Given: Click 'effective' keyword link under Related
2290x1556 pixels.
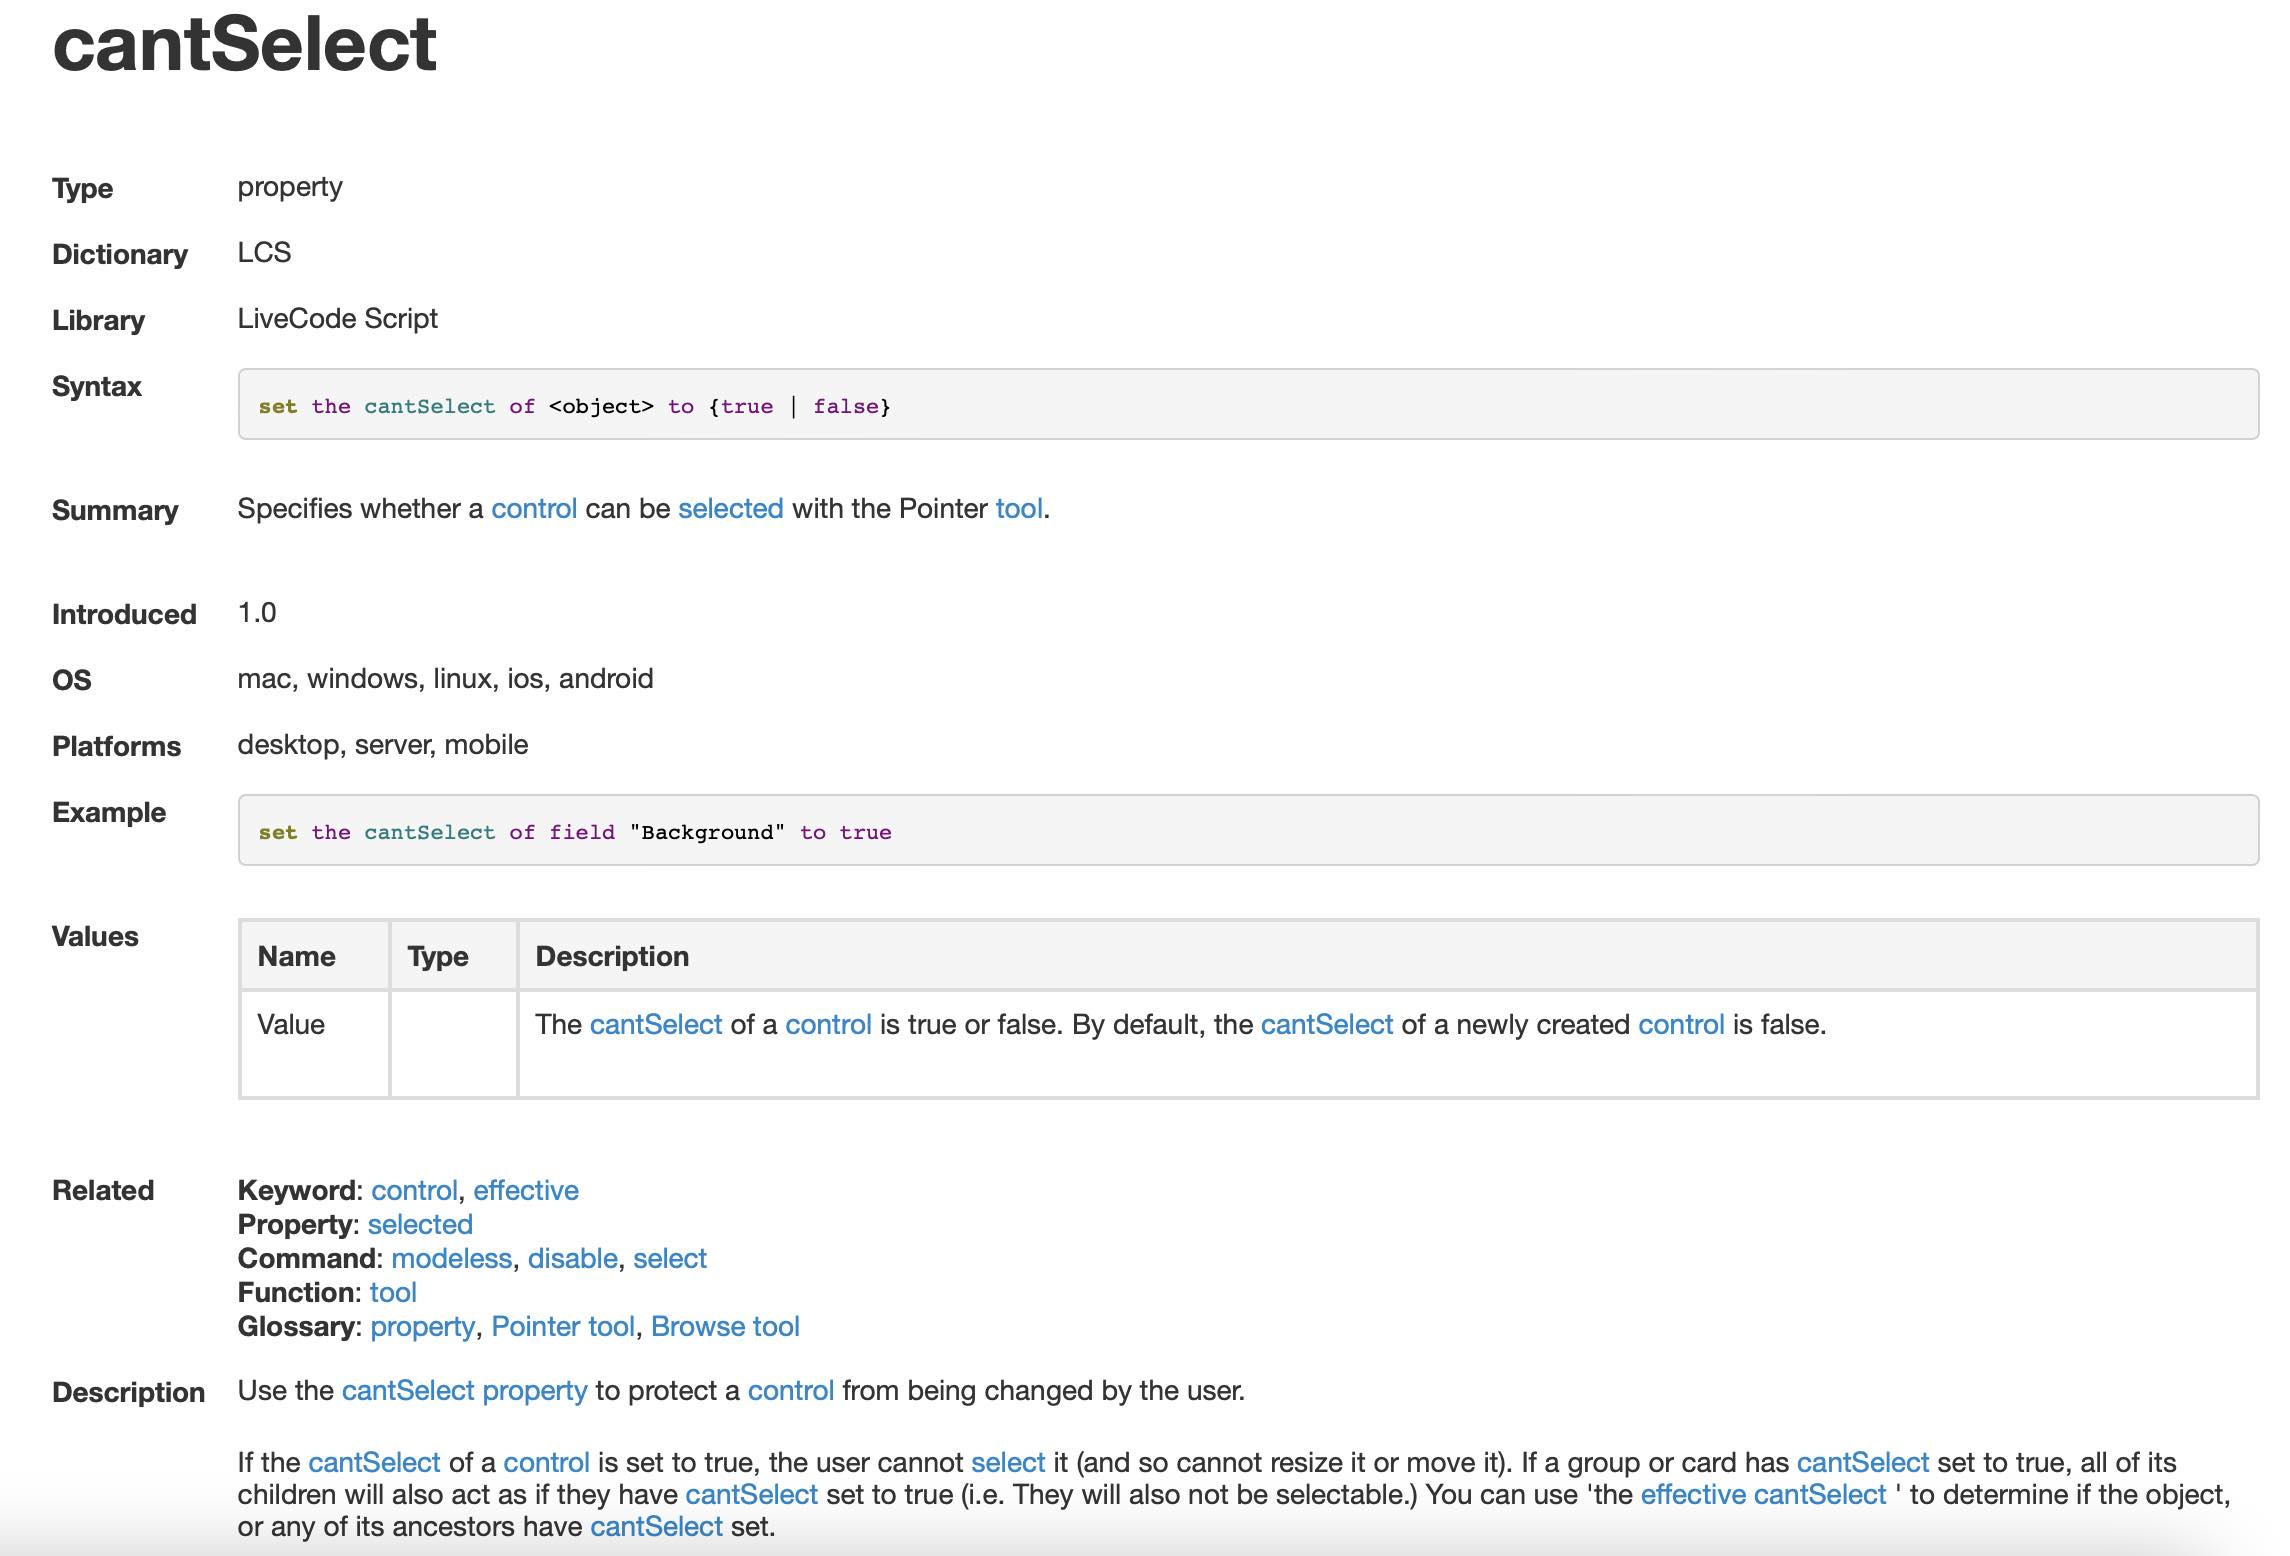Looking at the screenshot, I should point(526,1190).
